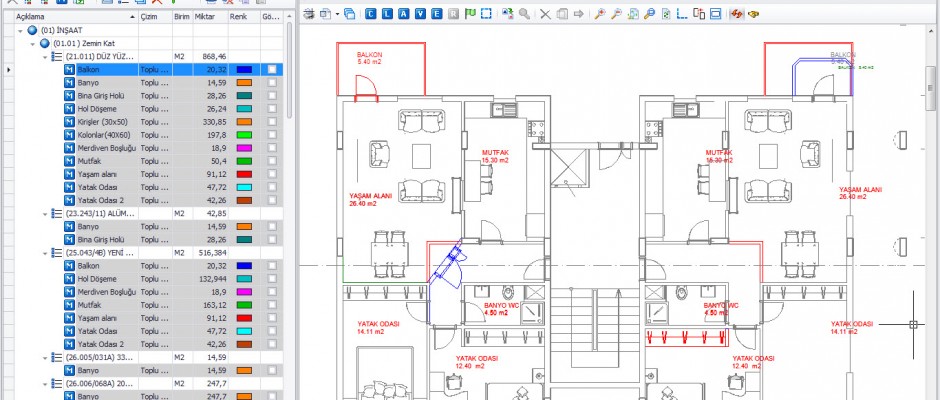Click the dashed selection rectangle tool
This screenshot has height=400, width=940.
point(485,14)
